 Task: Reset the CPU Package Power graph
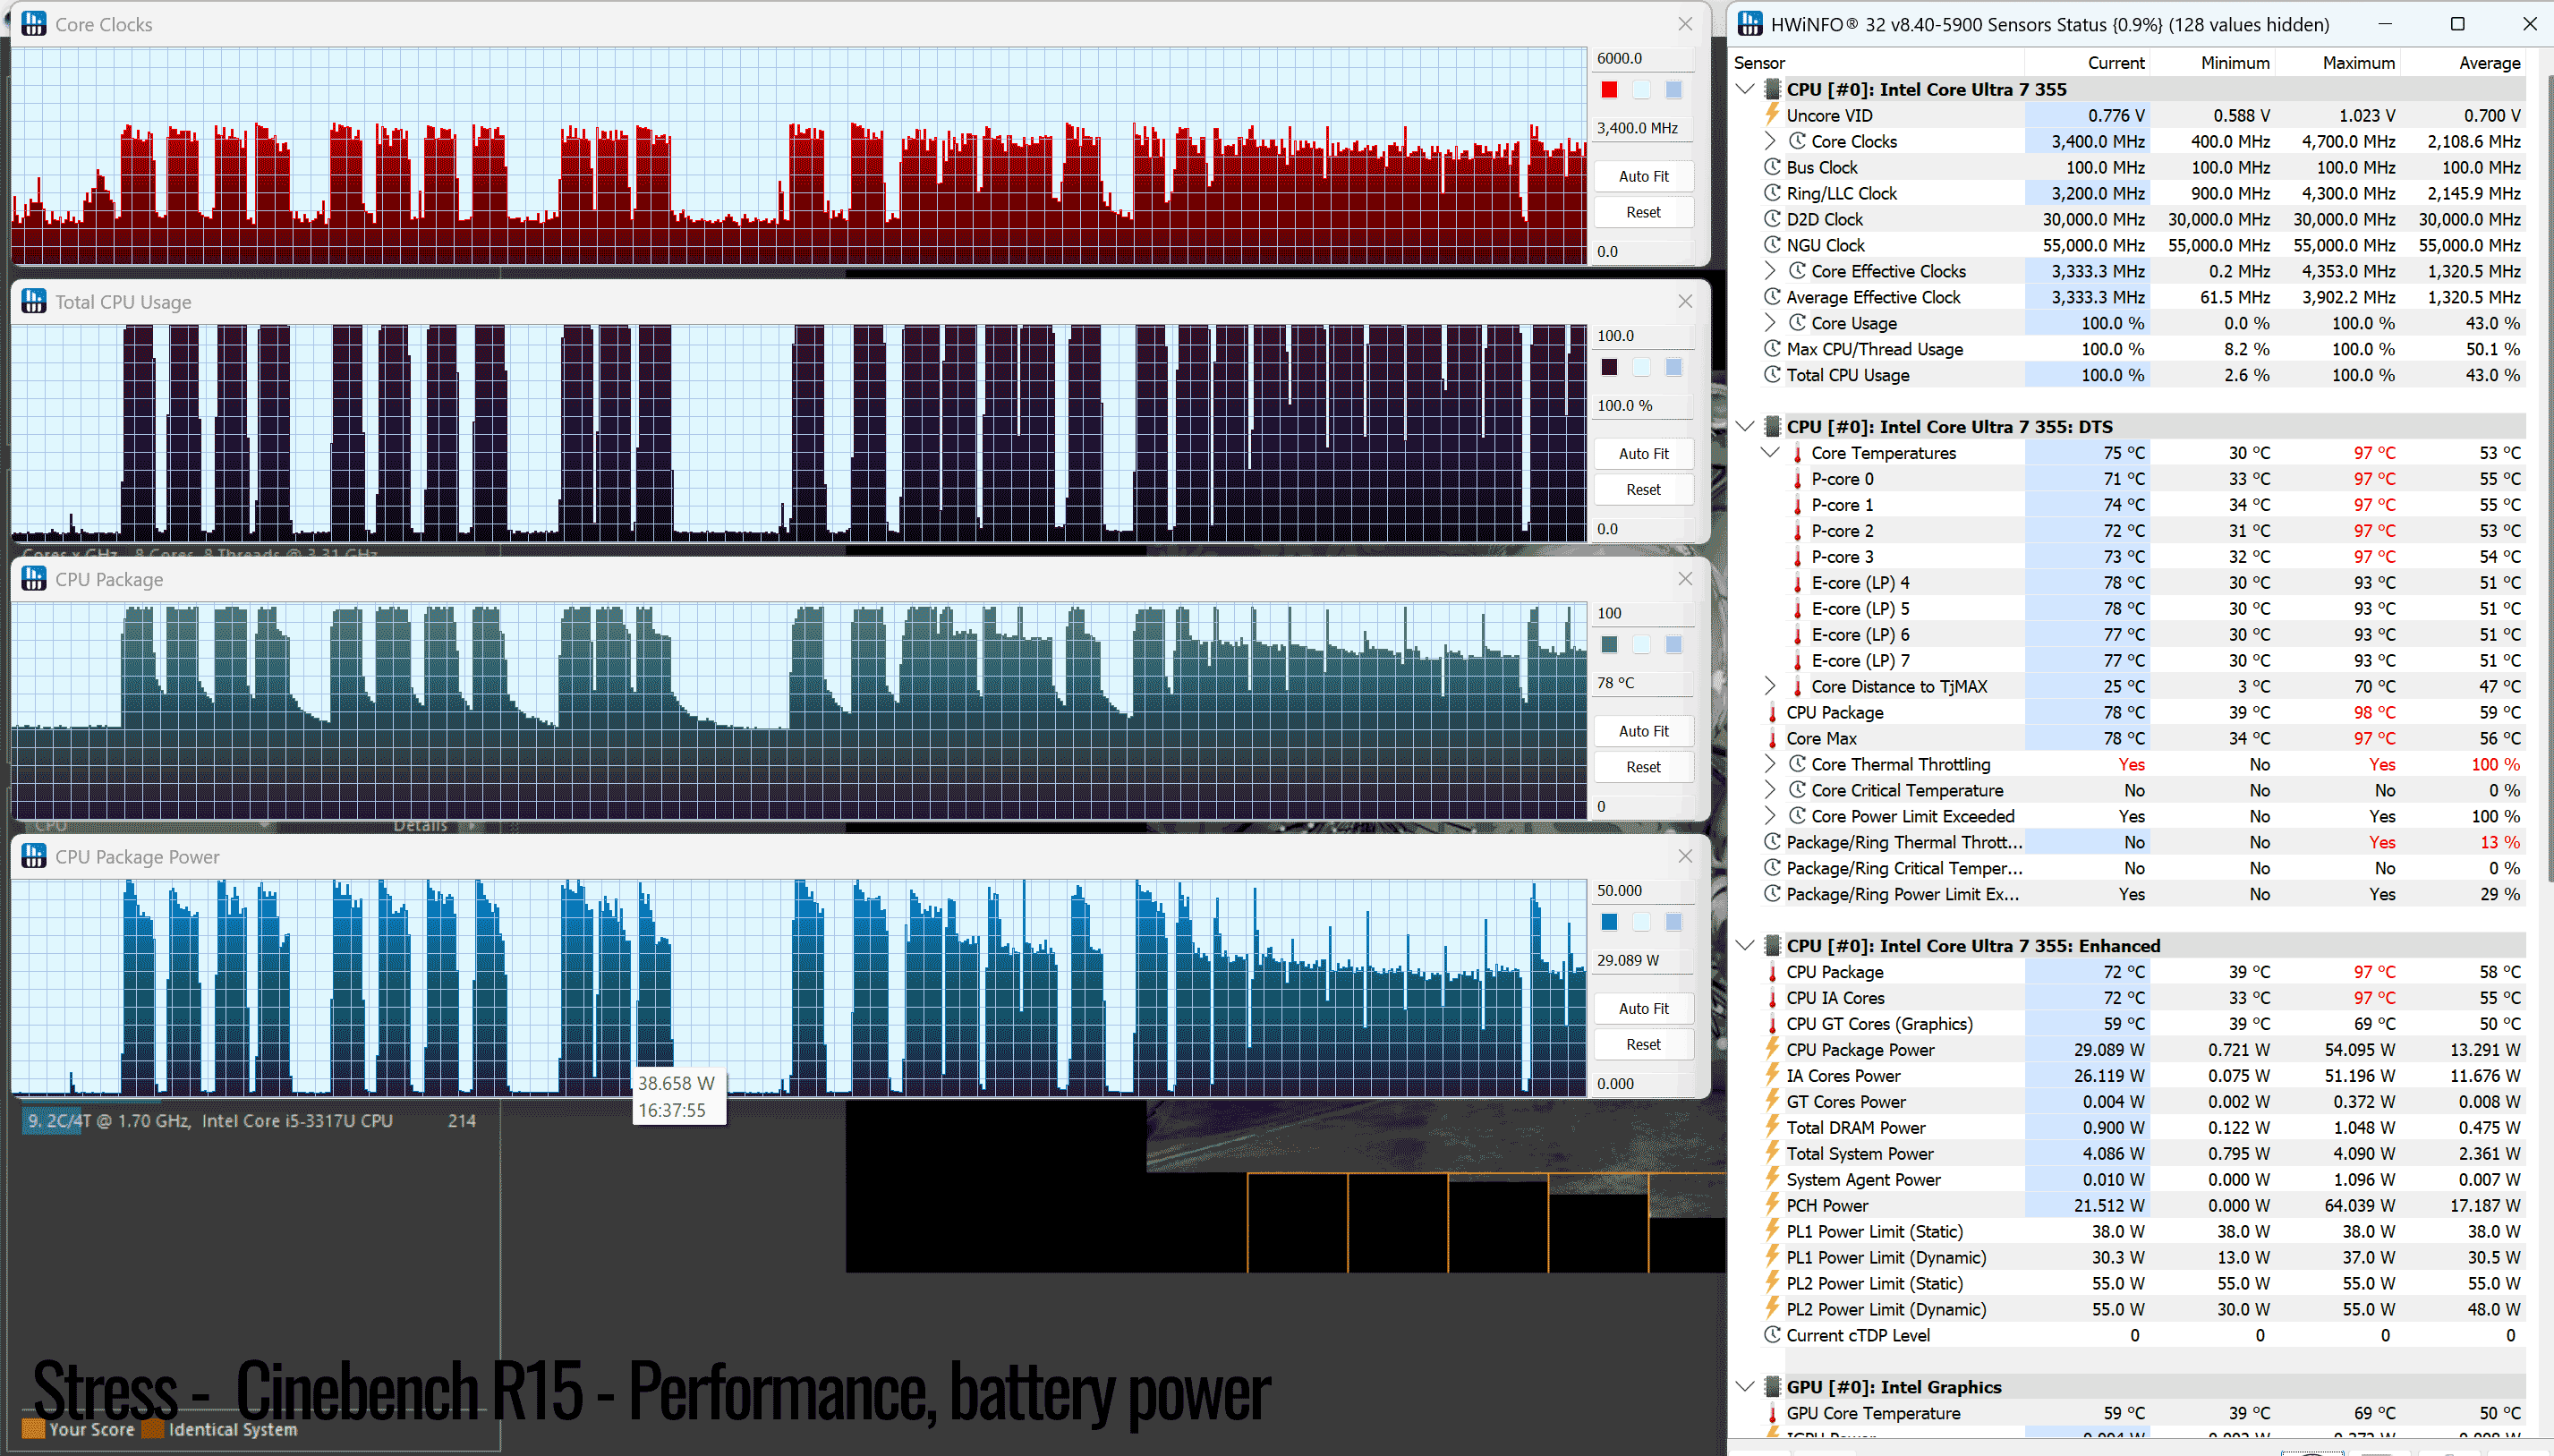1643,1045
